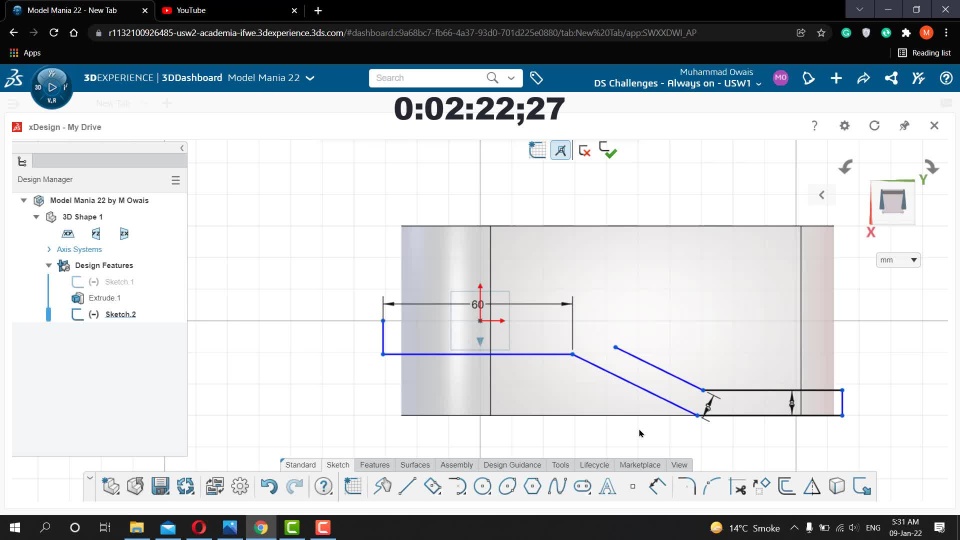Screen dimensions: 960x540
Task: Open File Explorer from the taskbar
Action: pos(137,527)
